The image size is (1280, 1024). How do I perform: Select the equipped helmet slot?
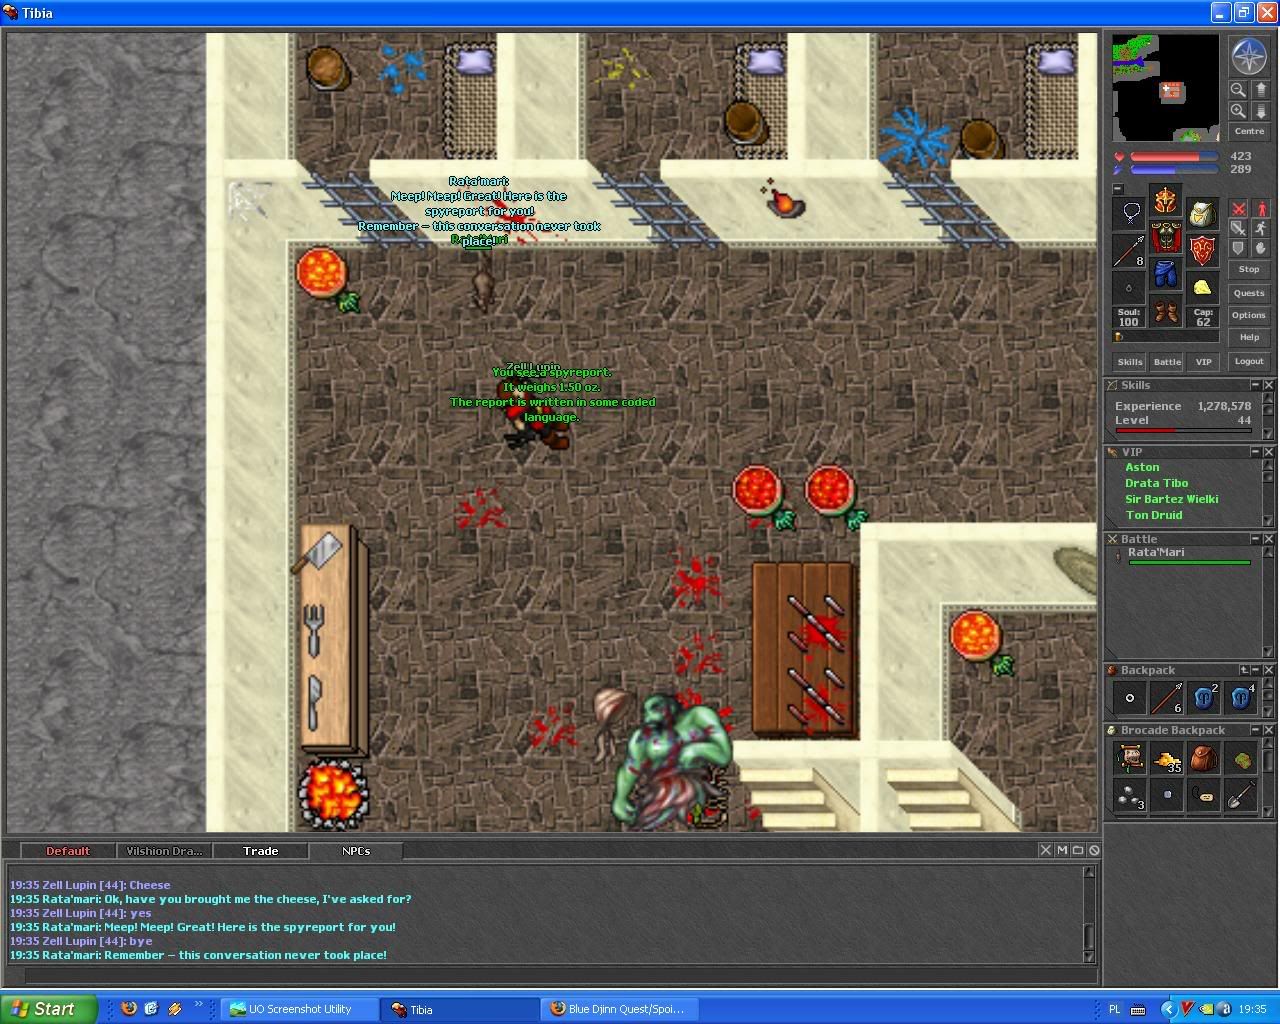pyautogui.click(x=1165, y=200)
